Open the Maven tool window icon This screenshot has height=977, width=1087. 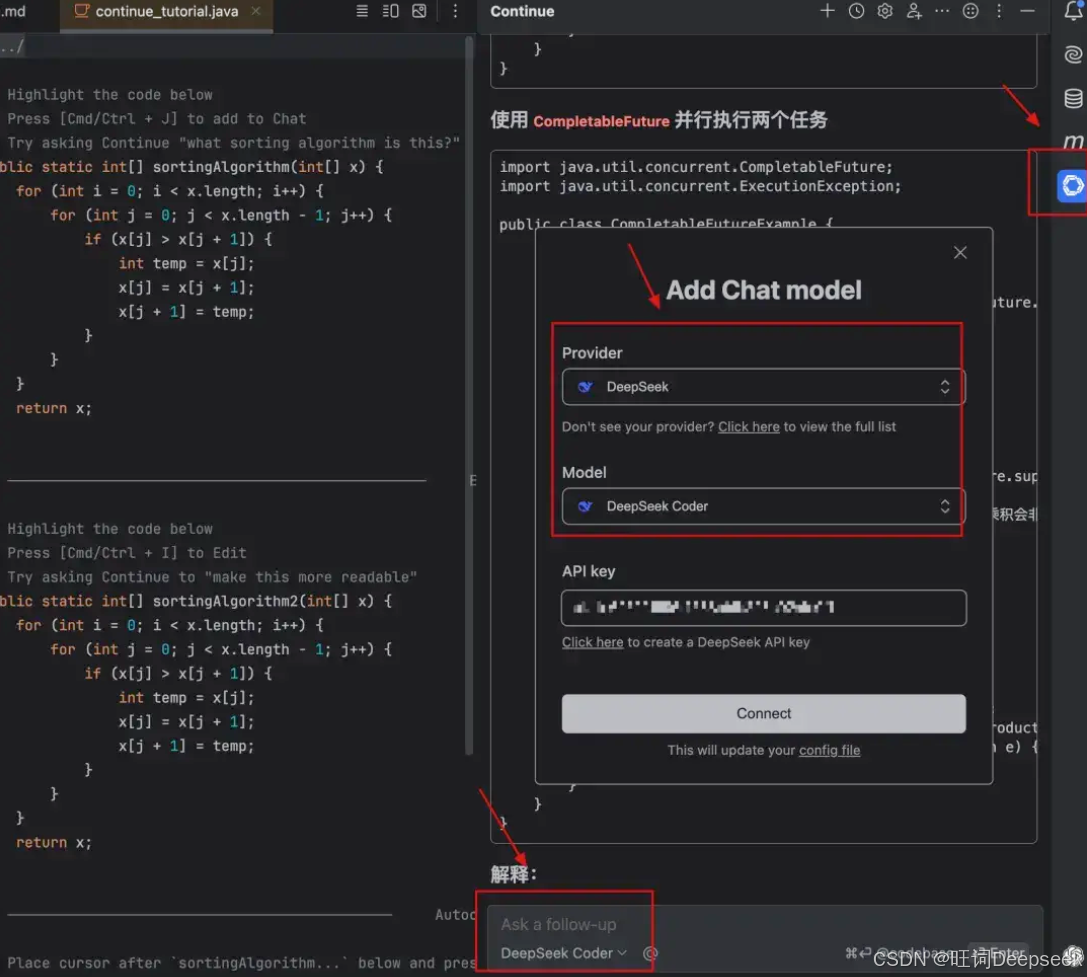1072,141
